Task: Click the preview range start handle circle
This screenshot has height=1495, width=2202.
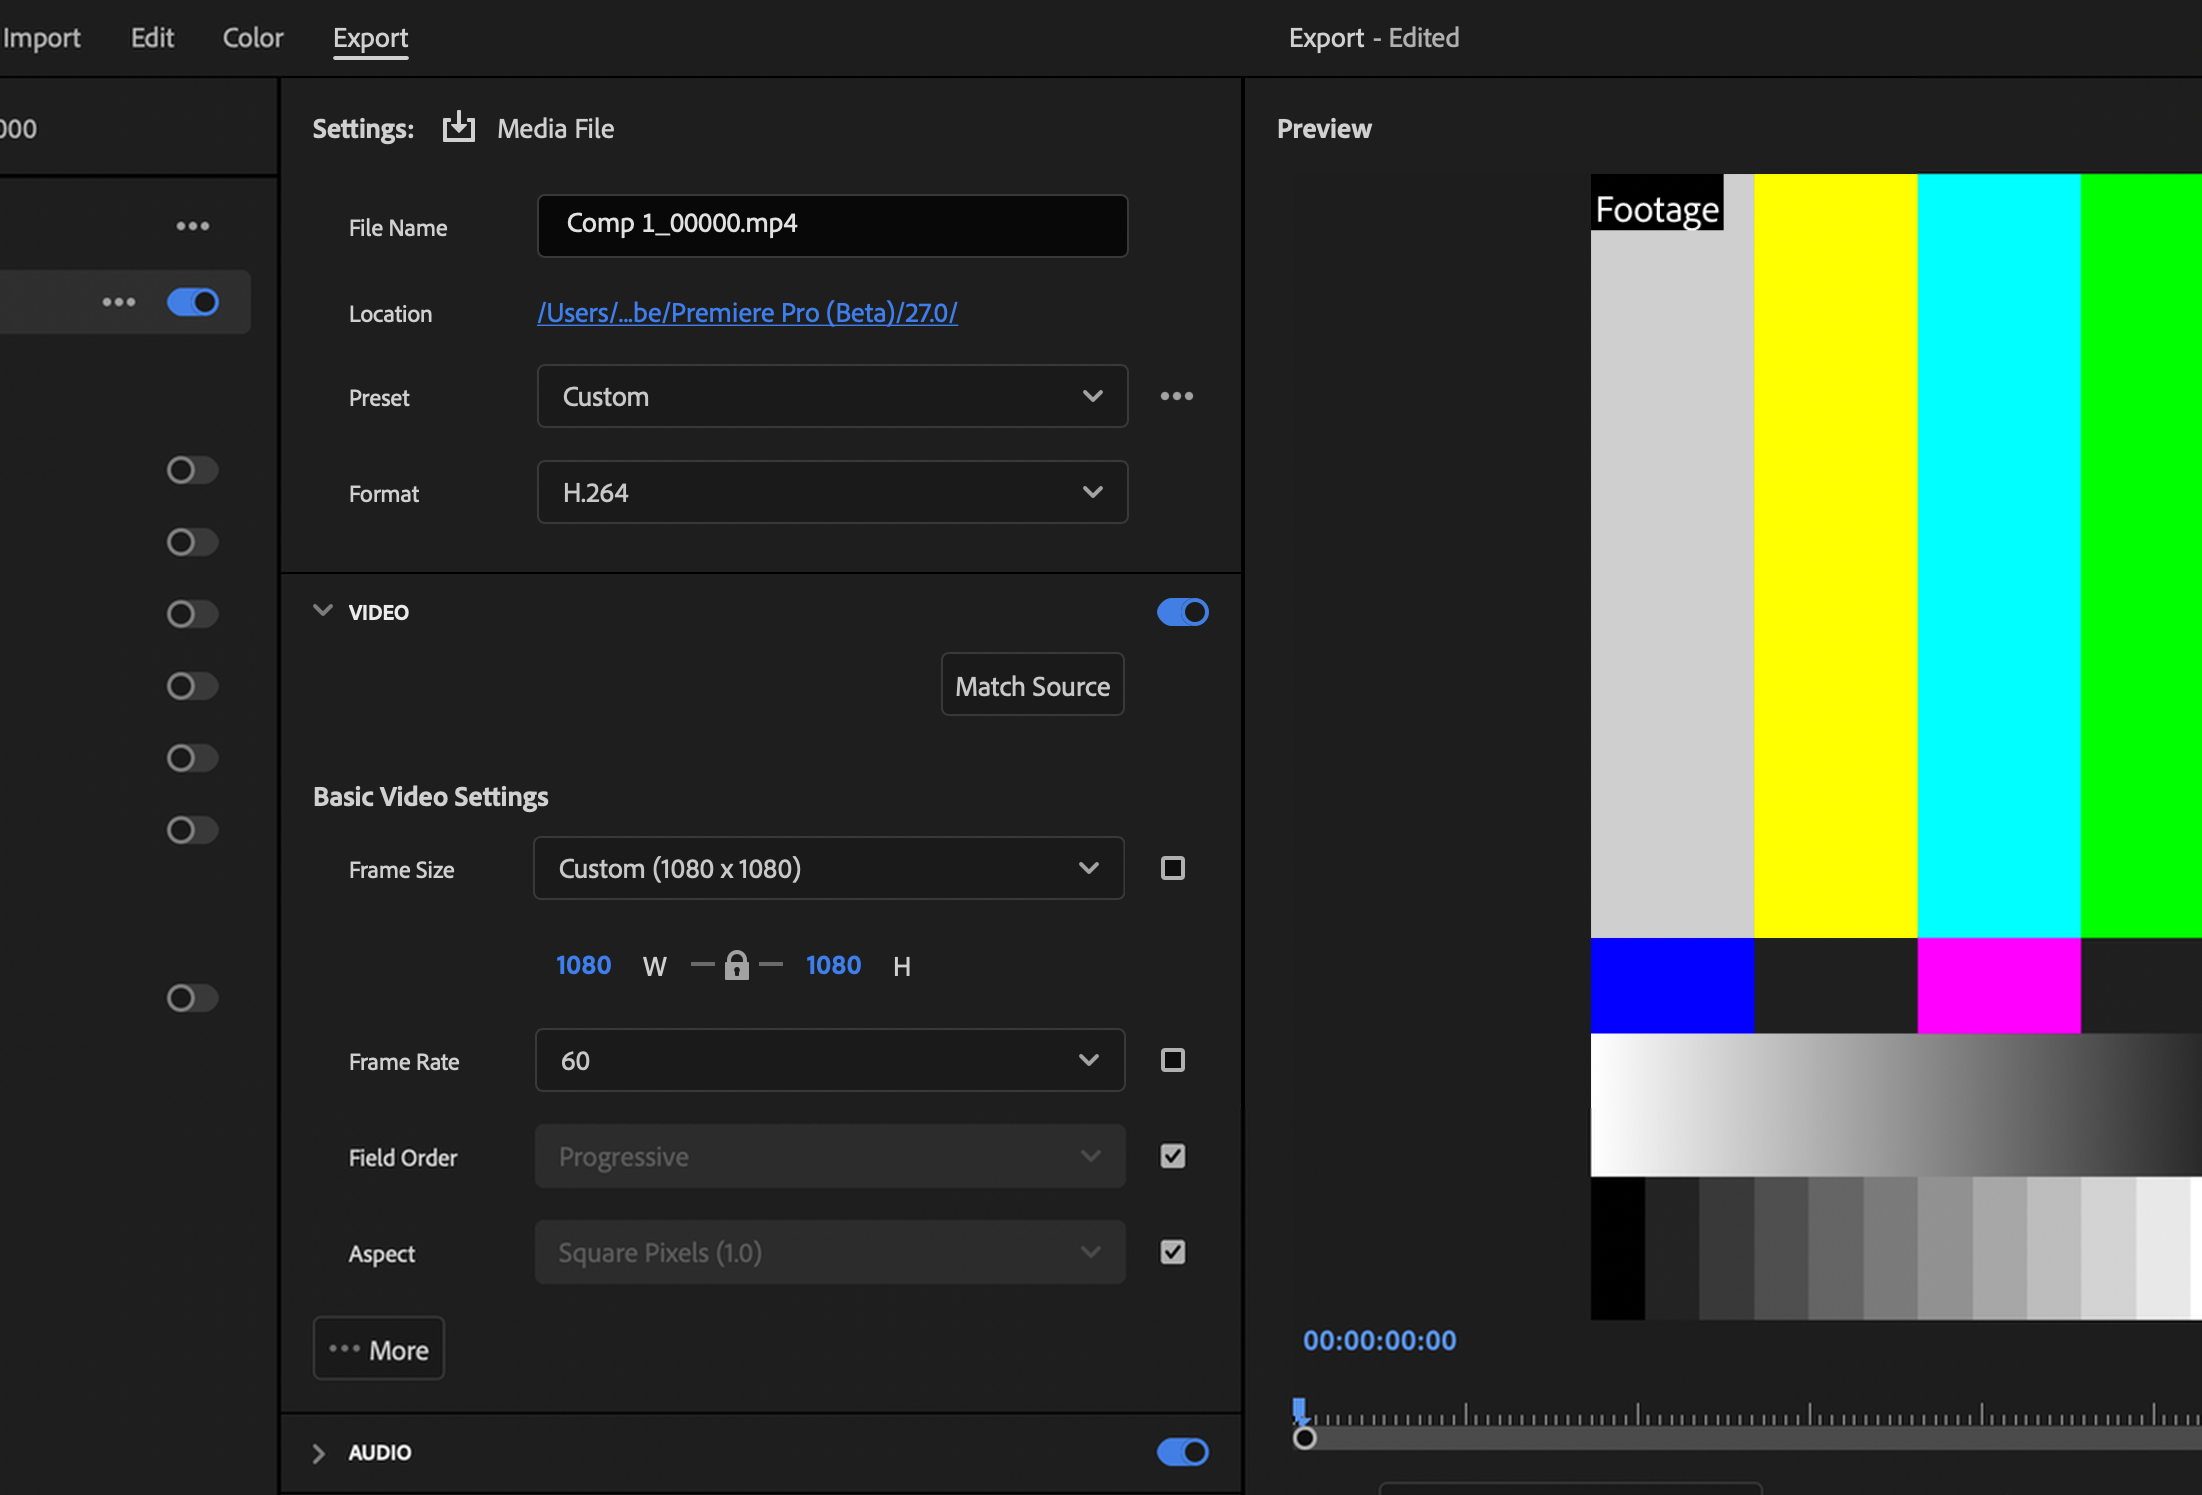Action: click(x=1304, y=1438)
